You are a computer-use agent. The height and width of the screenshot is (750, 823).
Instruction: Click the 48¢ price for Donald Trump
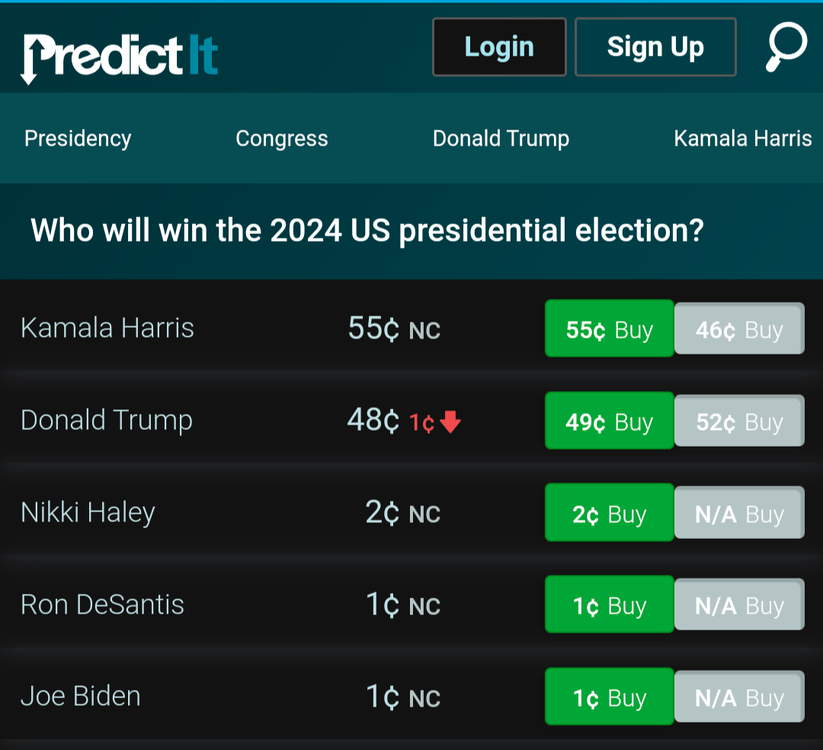(x=372, y=421)
